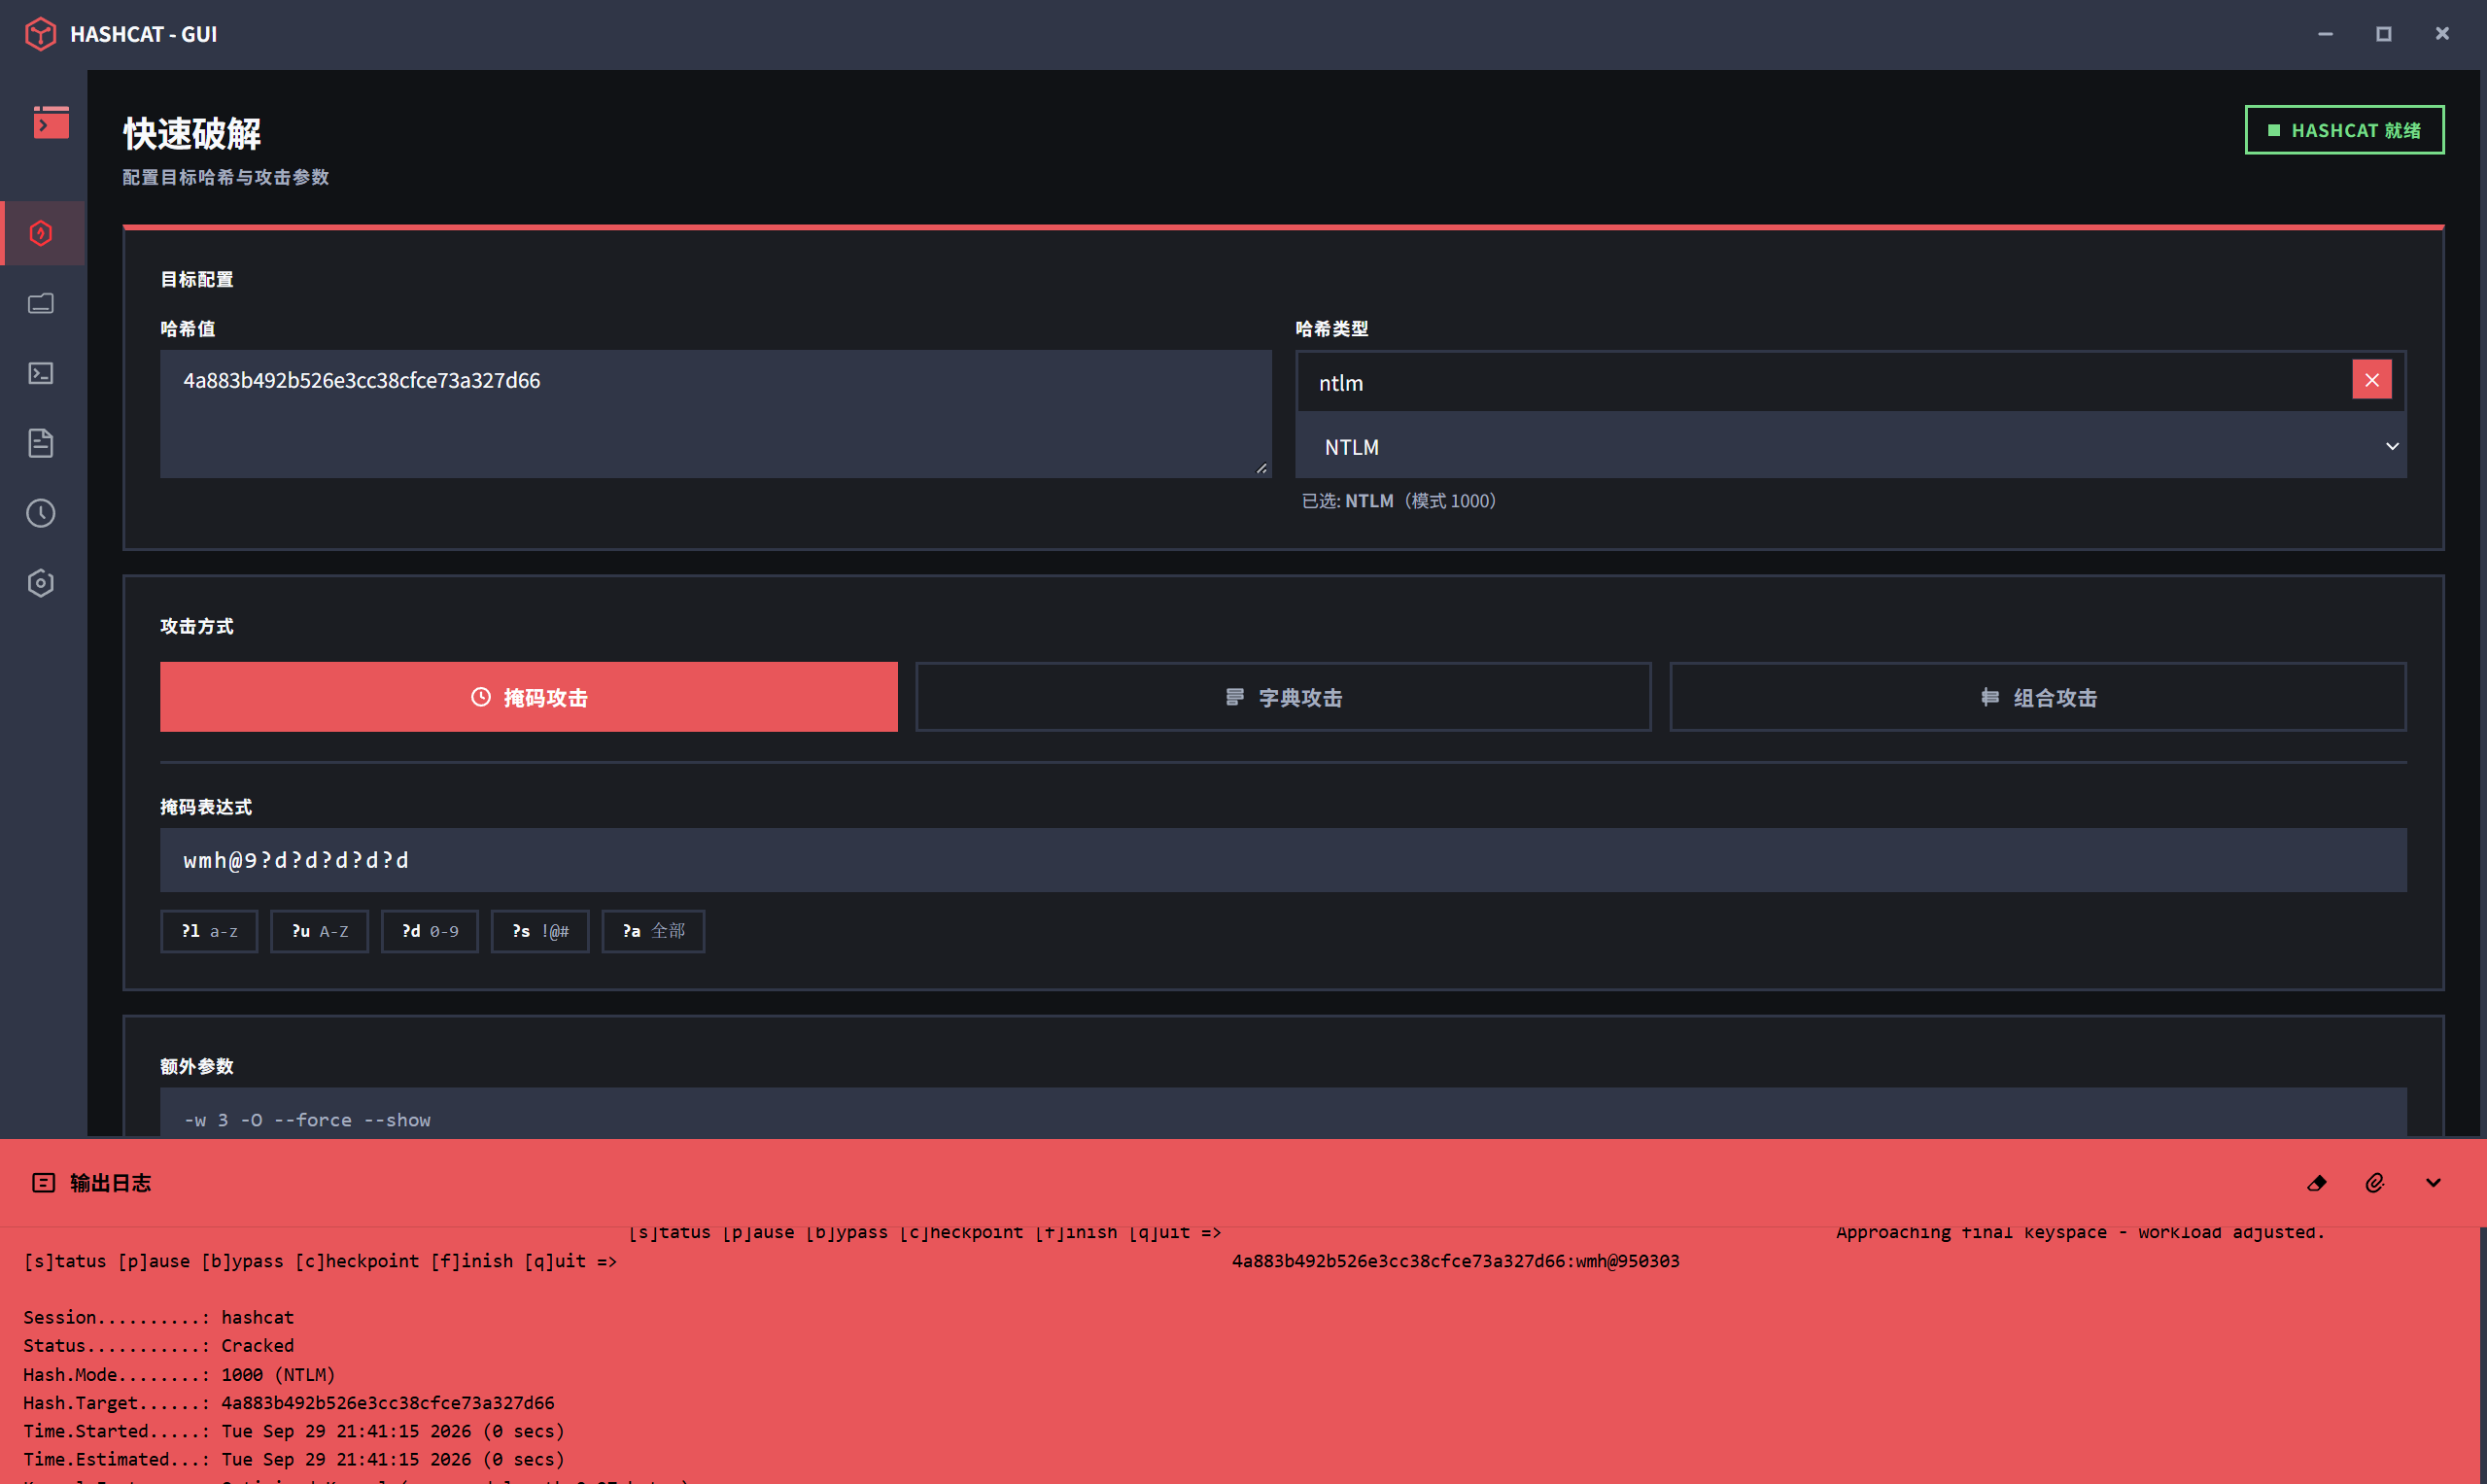This screenshot has width=2487, height=1484.
Task: Clear the output log with eraser icon
Action: (2317, 1183)
